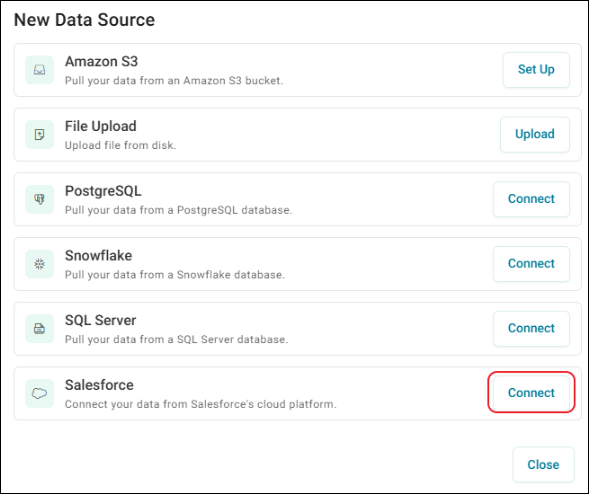Image resolution: width=589 pixels, height=494 pixels.
Task: Click the New Data Source heading
Action: [x=84, y=20]
